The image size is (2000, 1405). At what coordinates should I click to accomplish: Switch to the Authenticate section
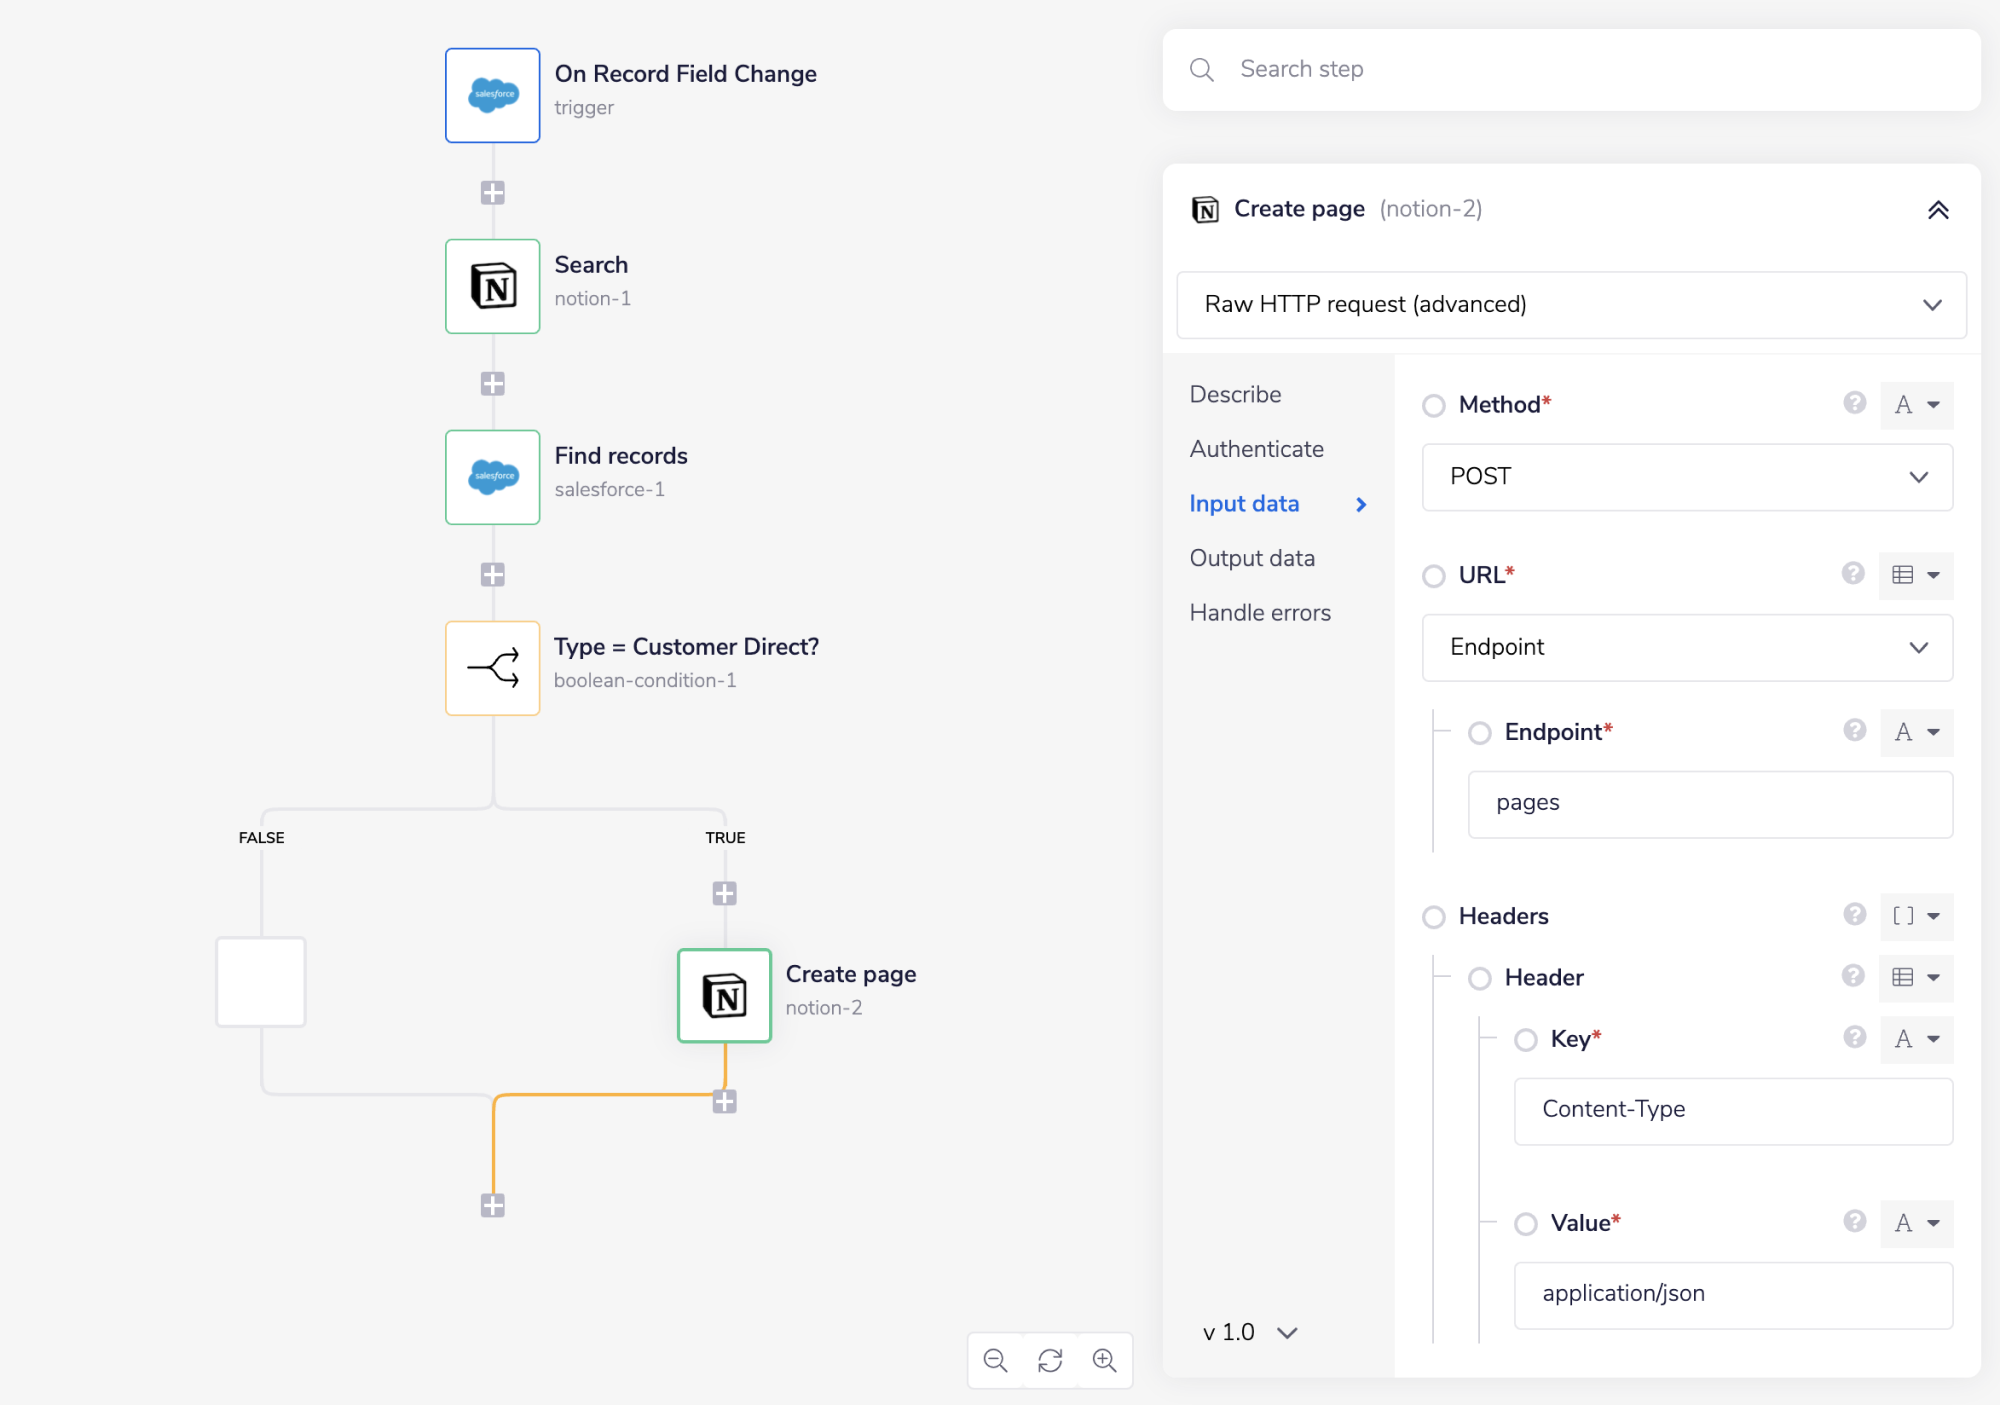click(1256, 449)
